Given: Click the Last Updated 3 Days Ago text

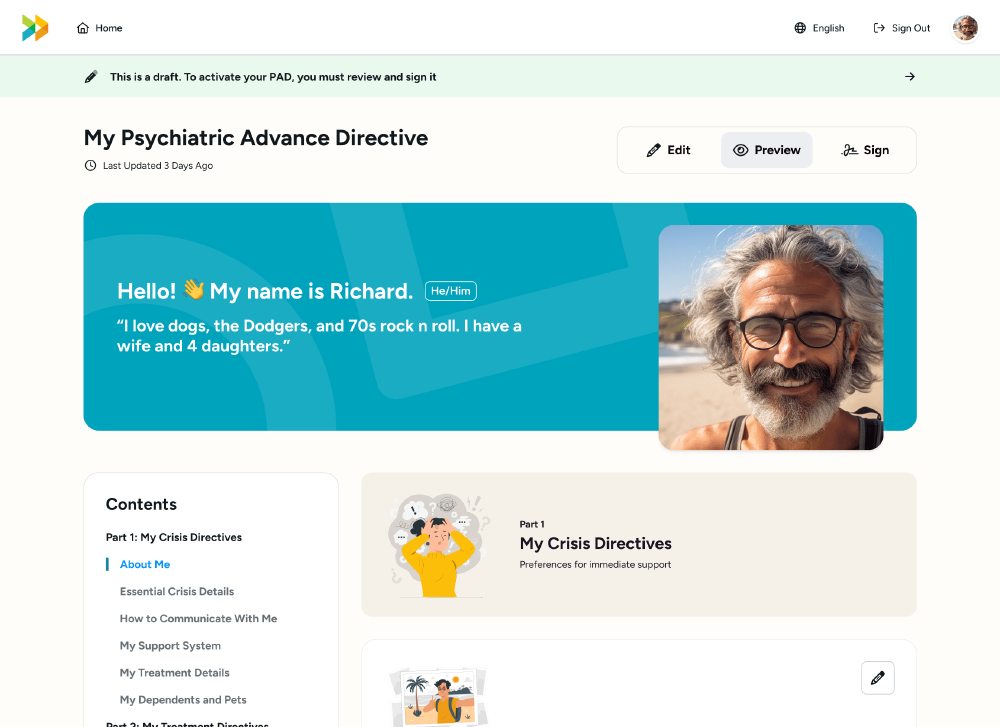Looking at the screenshot, I should click(158, 166).
